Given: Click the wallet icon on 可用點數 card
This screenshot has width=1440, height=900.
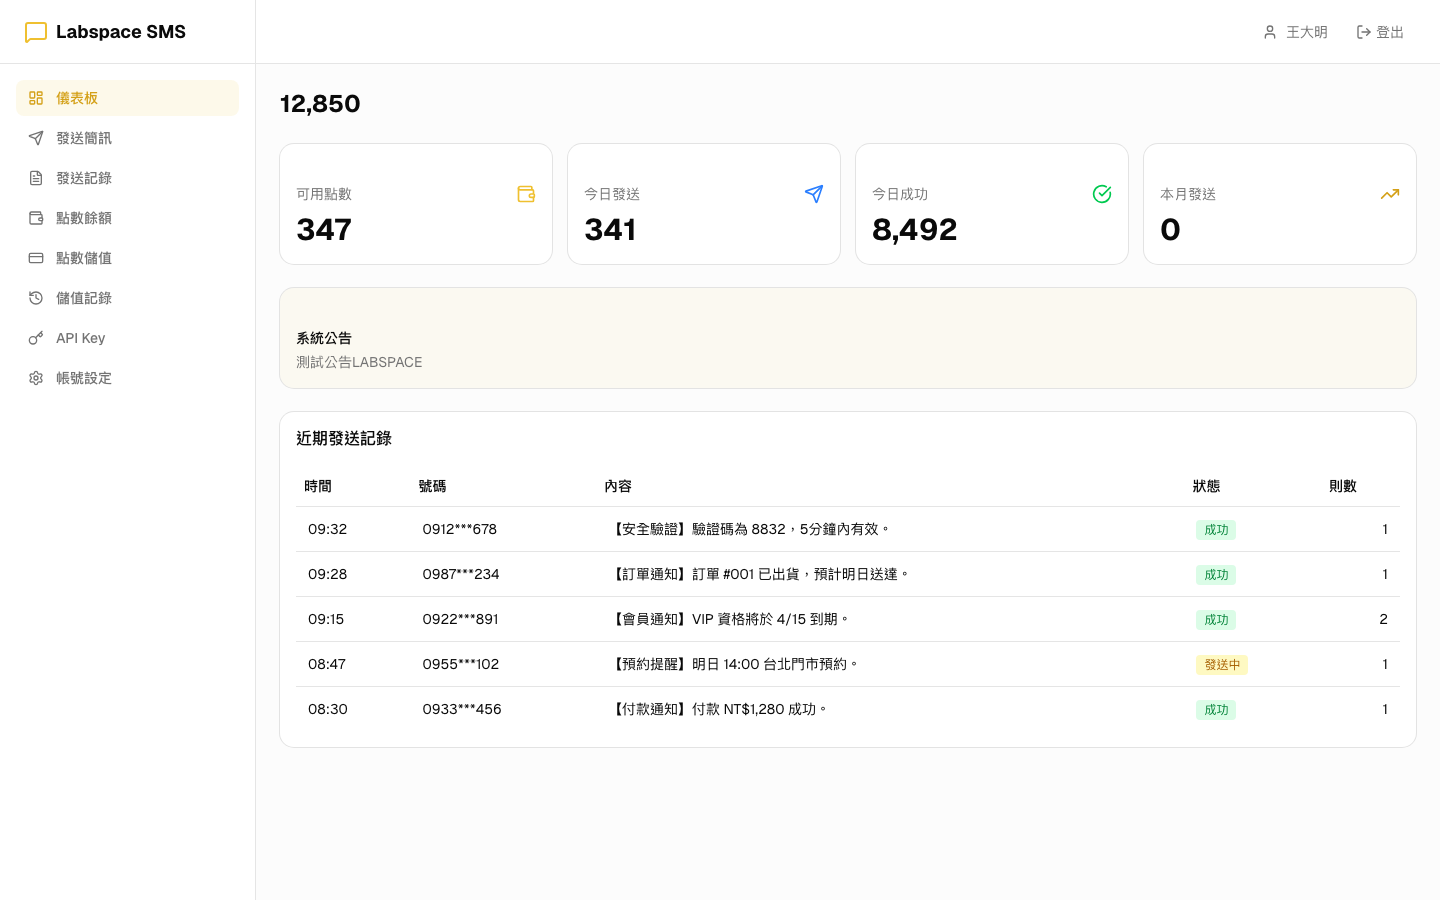Looking at the screenshot, I should [526, 194].
